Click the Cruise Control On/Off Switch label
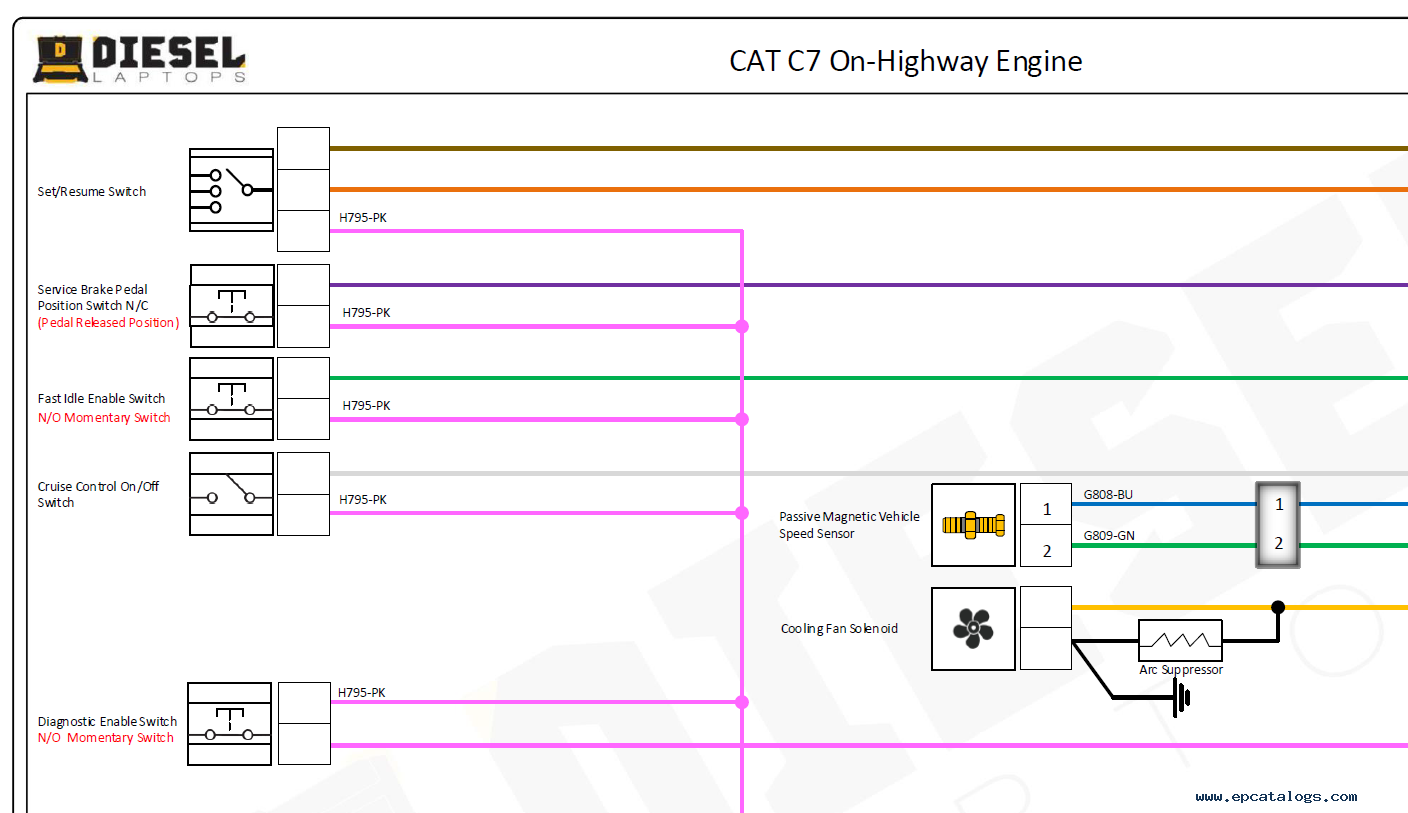1408x813 pixels. pos(98,494)
